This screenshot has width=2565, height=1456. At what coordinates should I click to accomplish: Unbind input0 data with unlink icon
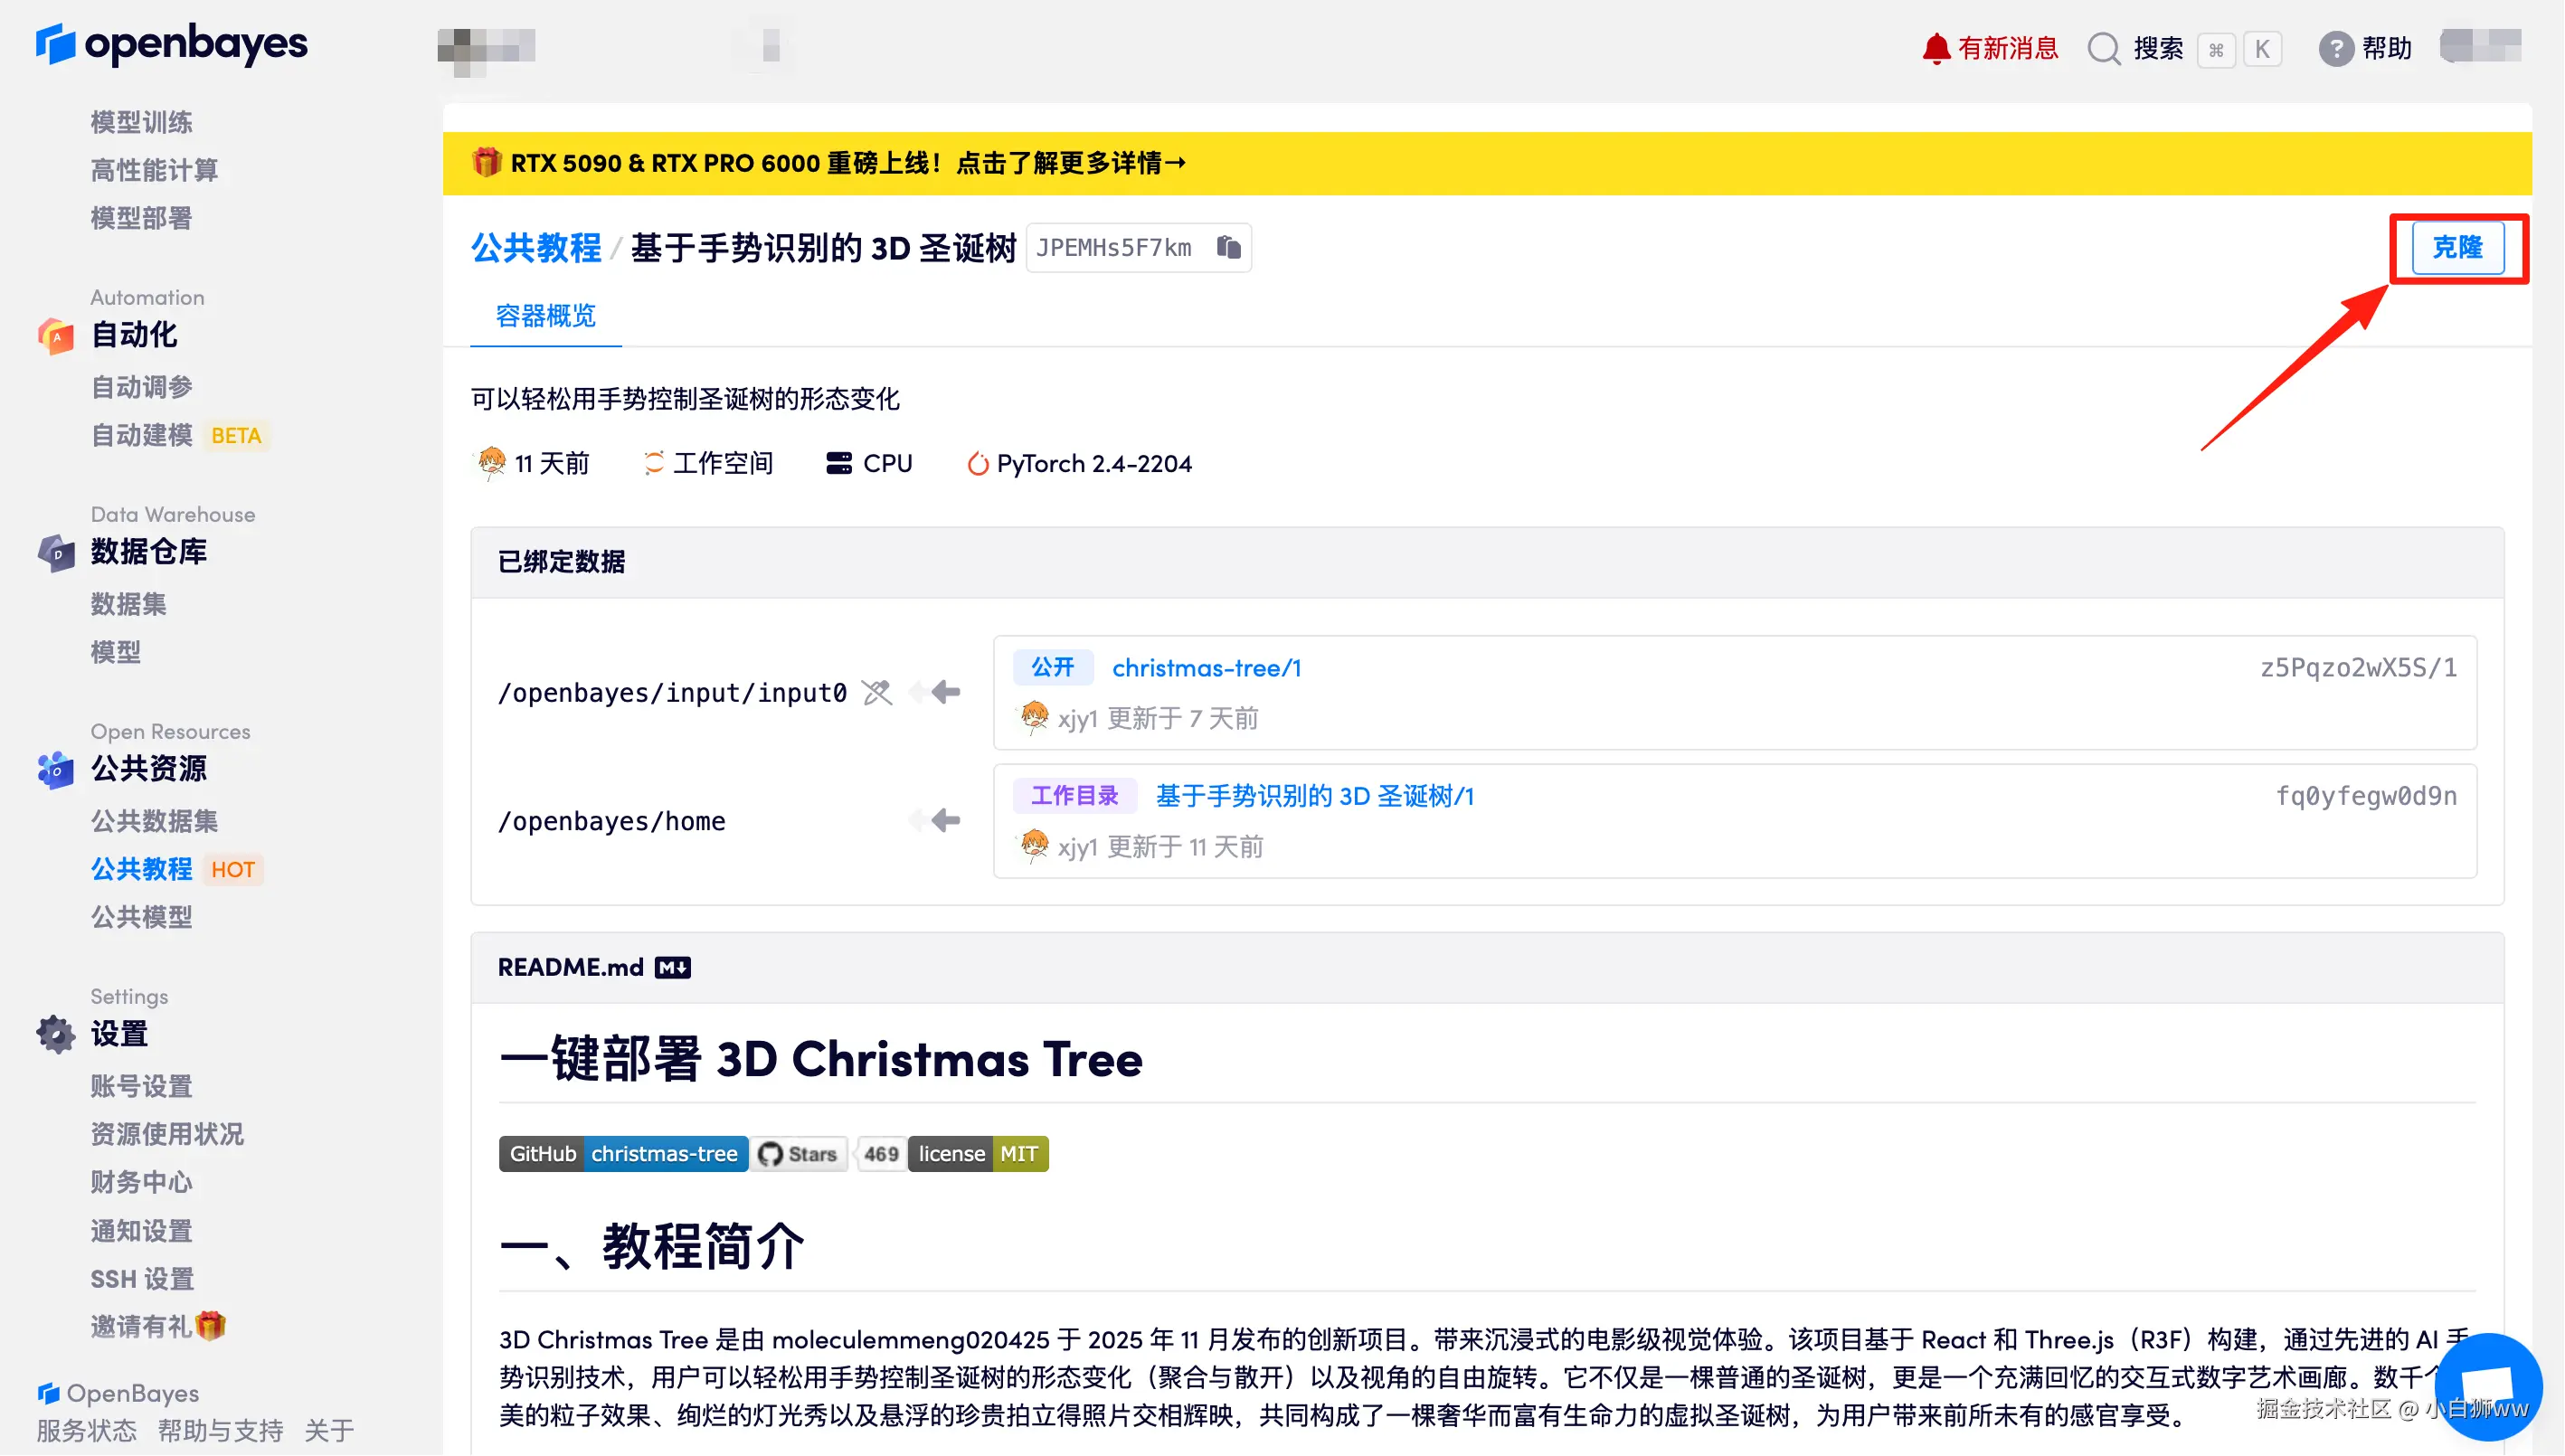877,692
